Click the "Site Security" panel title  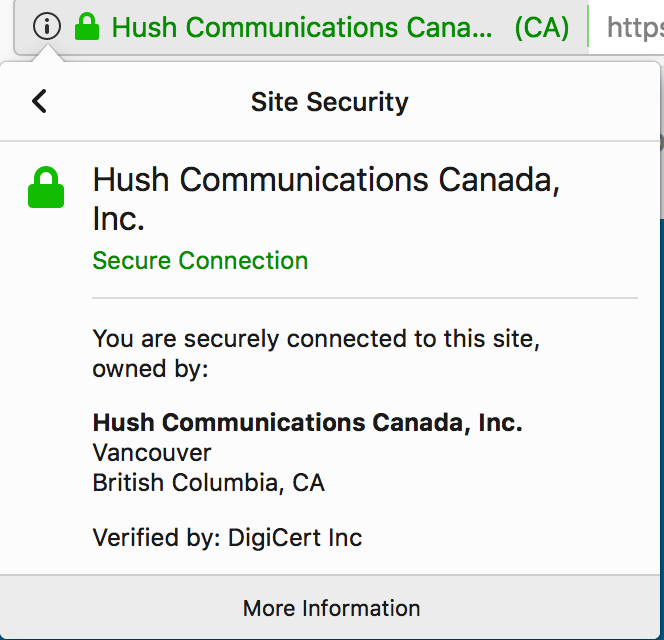tap(329, 102)
